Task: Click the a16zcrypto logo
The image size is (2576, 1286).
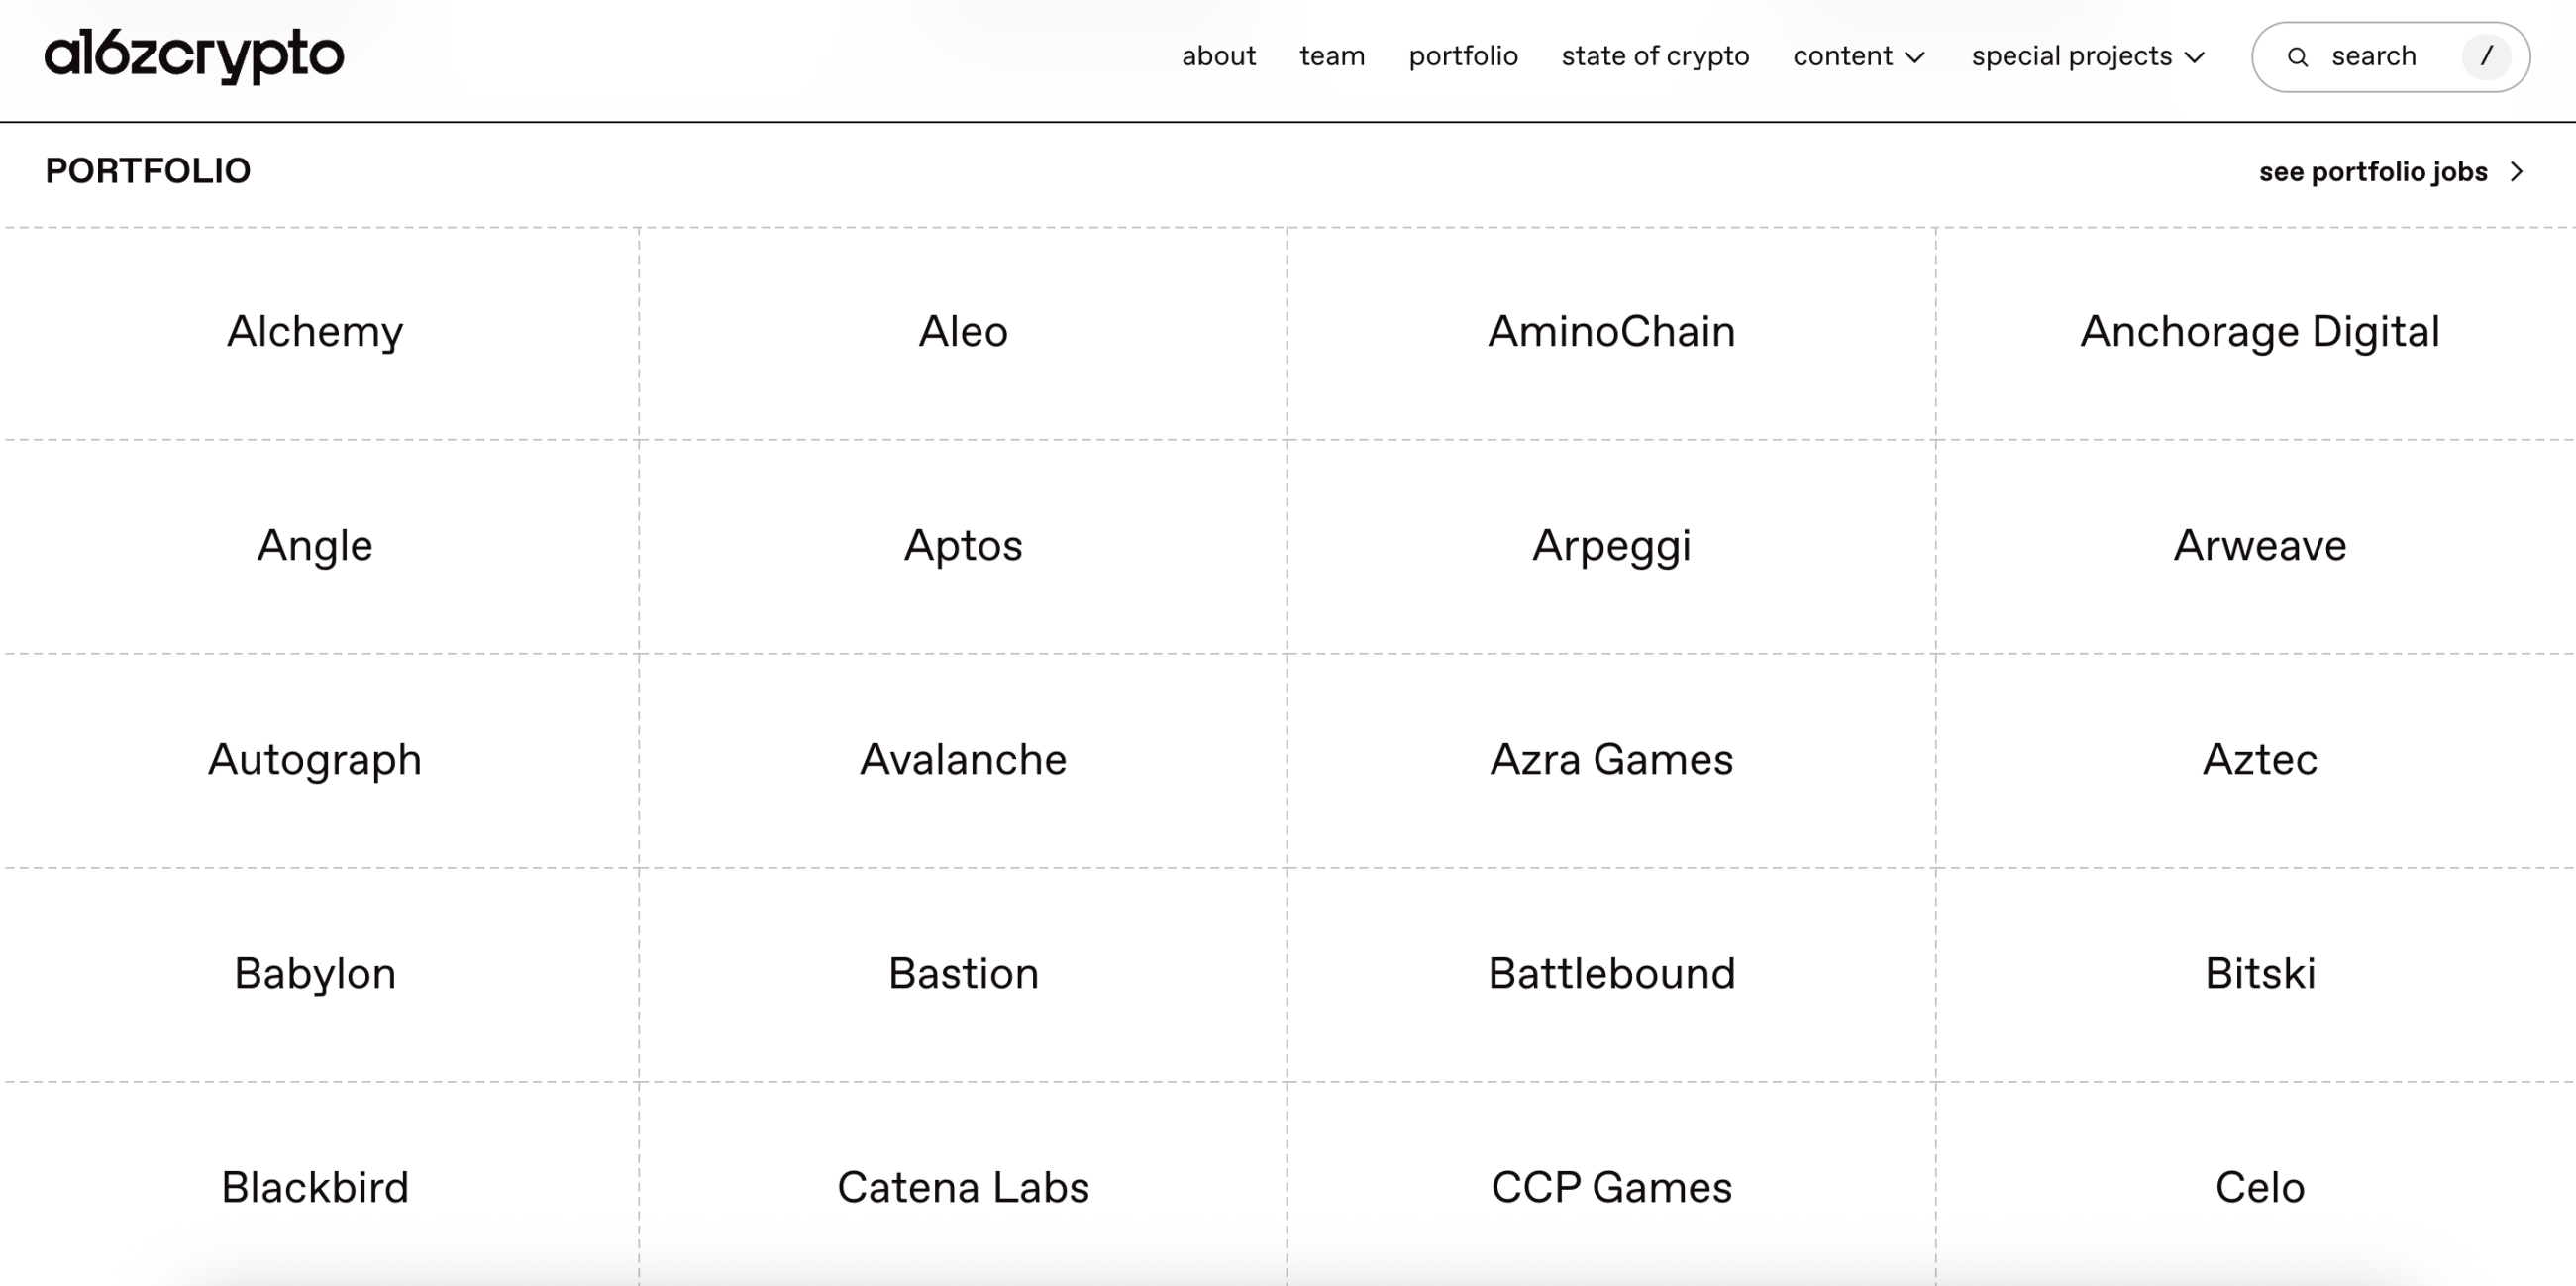Action: 194,55
